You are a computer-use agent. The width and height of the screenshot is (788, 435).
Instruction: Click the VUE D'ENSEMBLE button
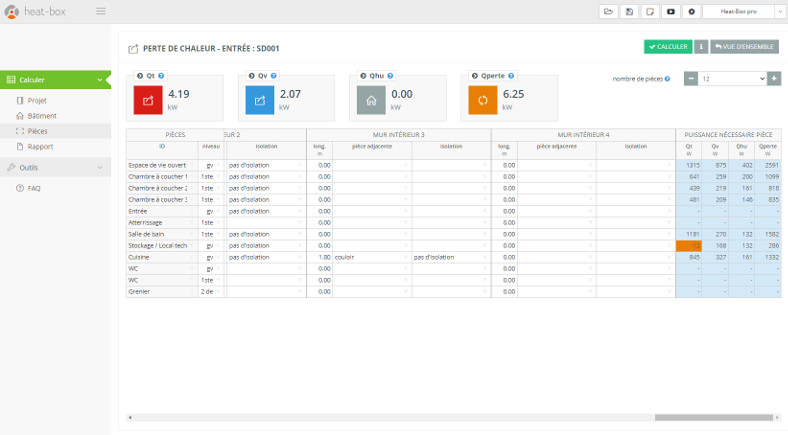pyautogui.click(x=745, y=46)
